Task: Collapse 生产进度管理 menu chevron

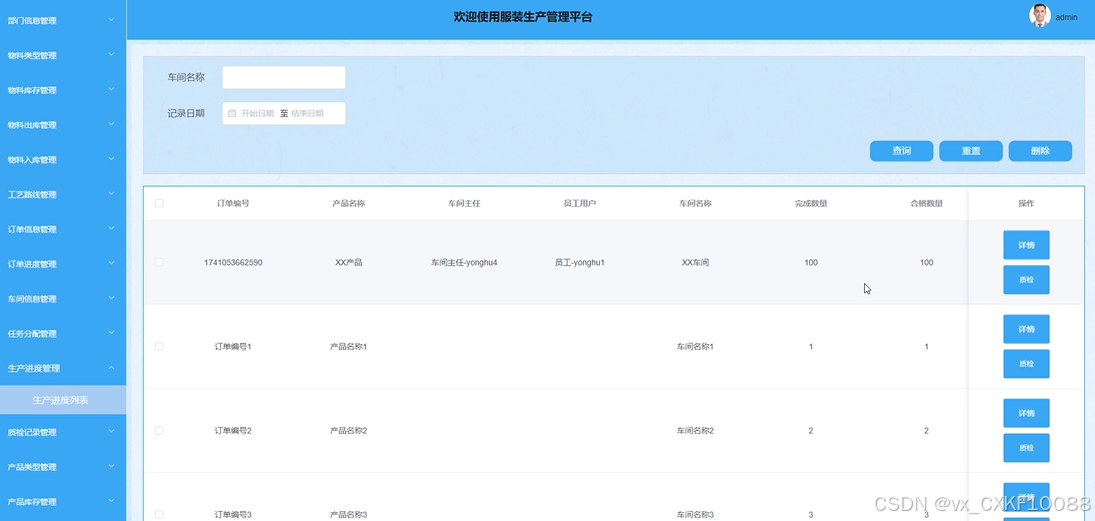Action: click(111, 368)
